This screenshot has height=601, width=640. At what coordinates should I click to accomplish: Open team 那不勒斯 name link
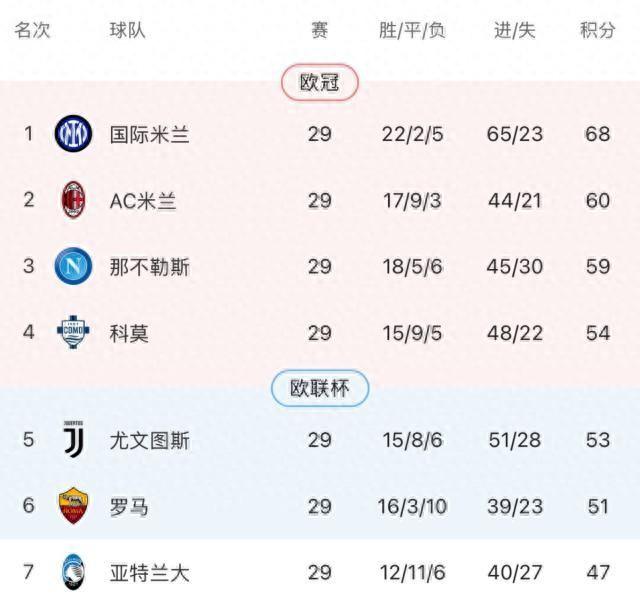coord(149,267)
